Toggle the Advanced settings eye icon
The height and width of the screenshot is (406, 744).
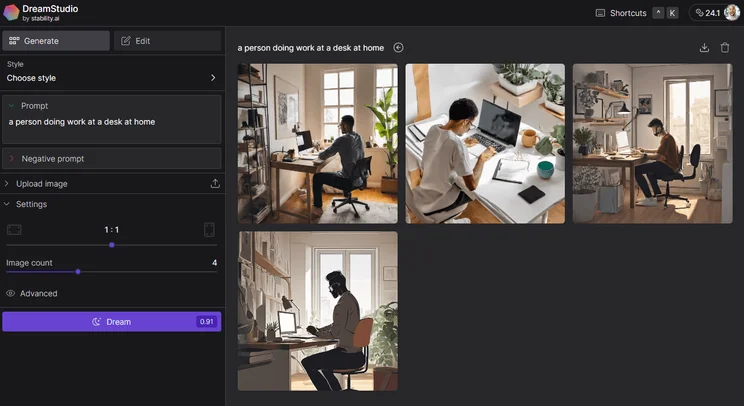[10, 294]
